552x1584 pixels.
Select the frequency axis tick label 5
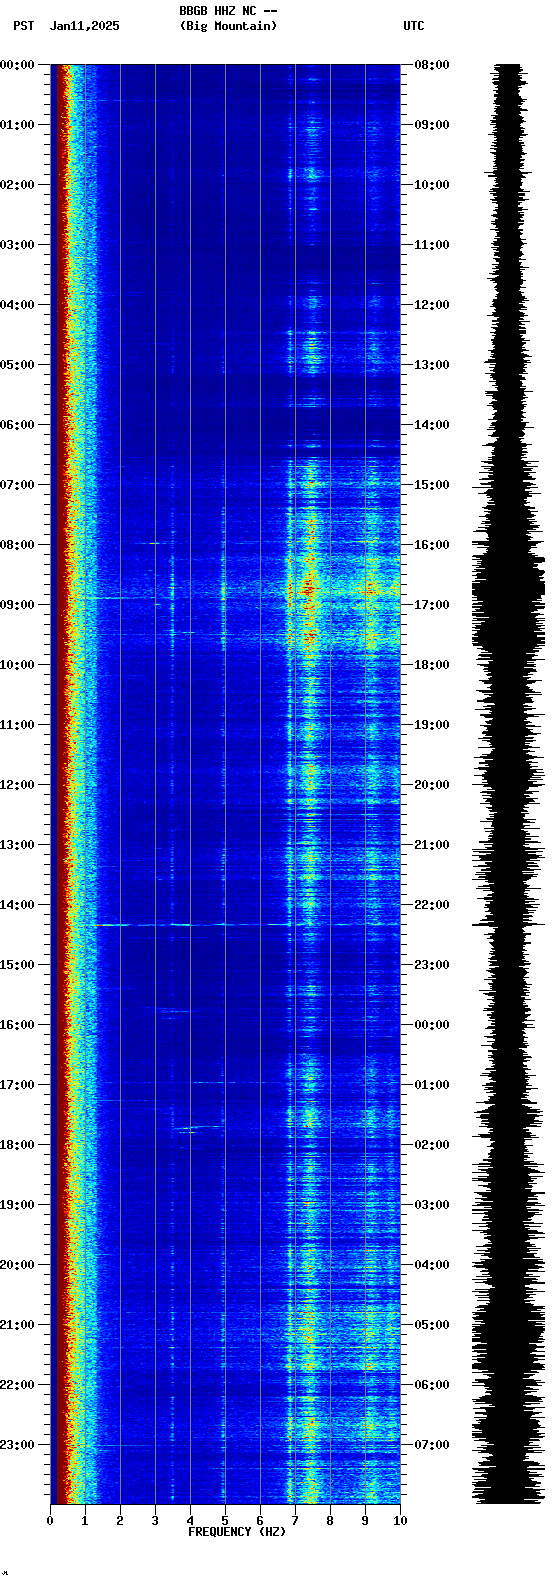[225, 1521]
